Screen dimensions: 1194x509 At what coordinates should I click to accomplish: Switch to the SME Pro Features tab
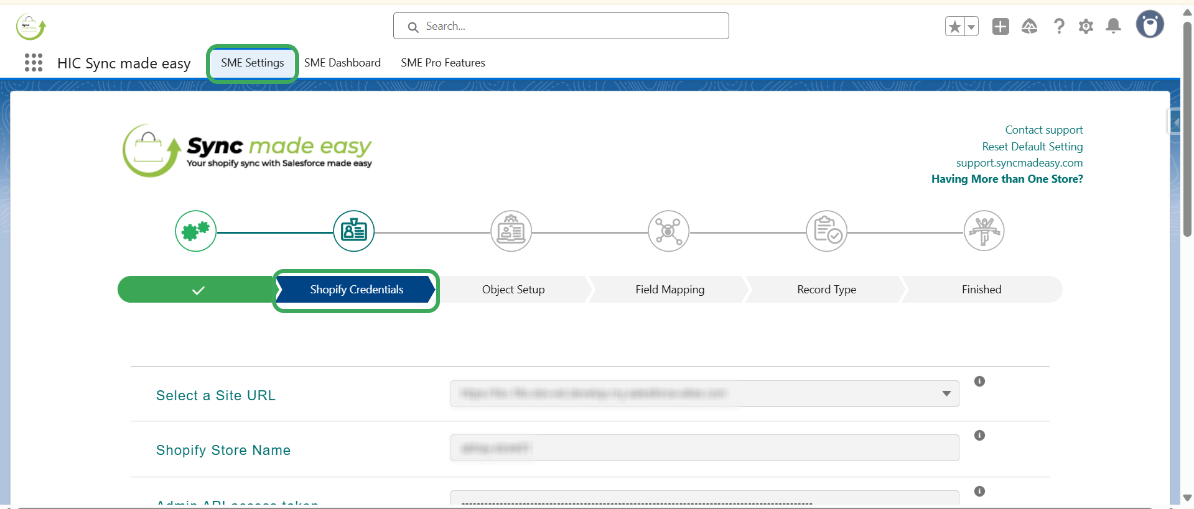(x=443, y=62)
